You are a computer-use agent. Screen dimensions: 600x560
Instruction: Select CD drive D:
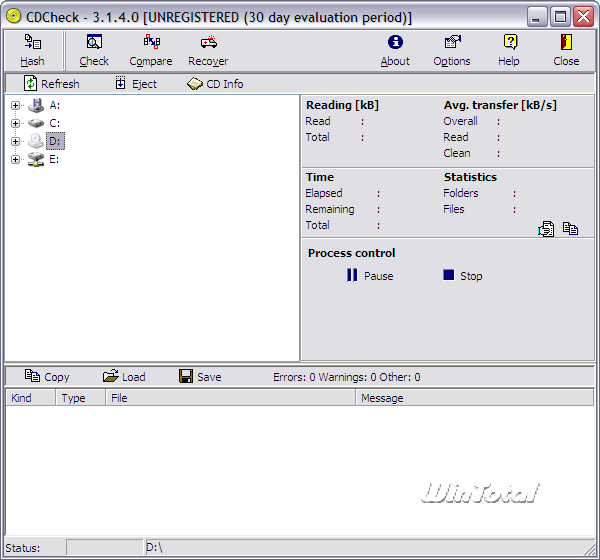tap(55, 141)
